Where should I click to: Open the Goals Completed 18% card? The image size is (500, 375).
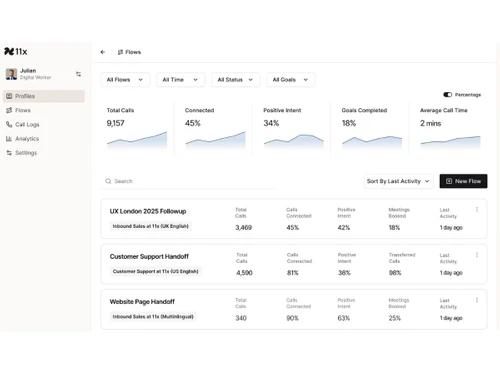tap(372, 129)
